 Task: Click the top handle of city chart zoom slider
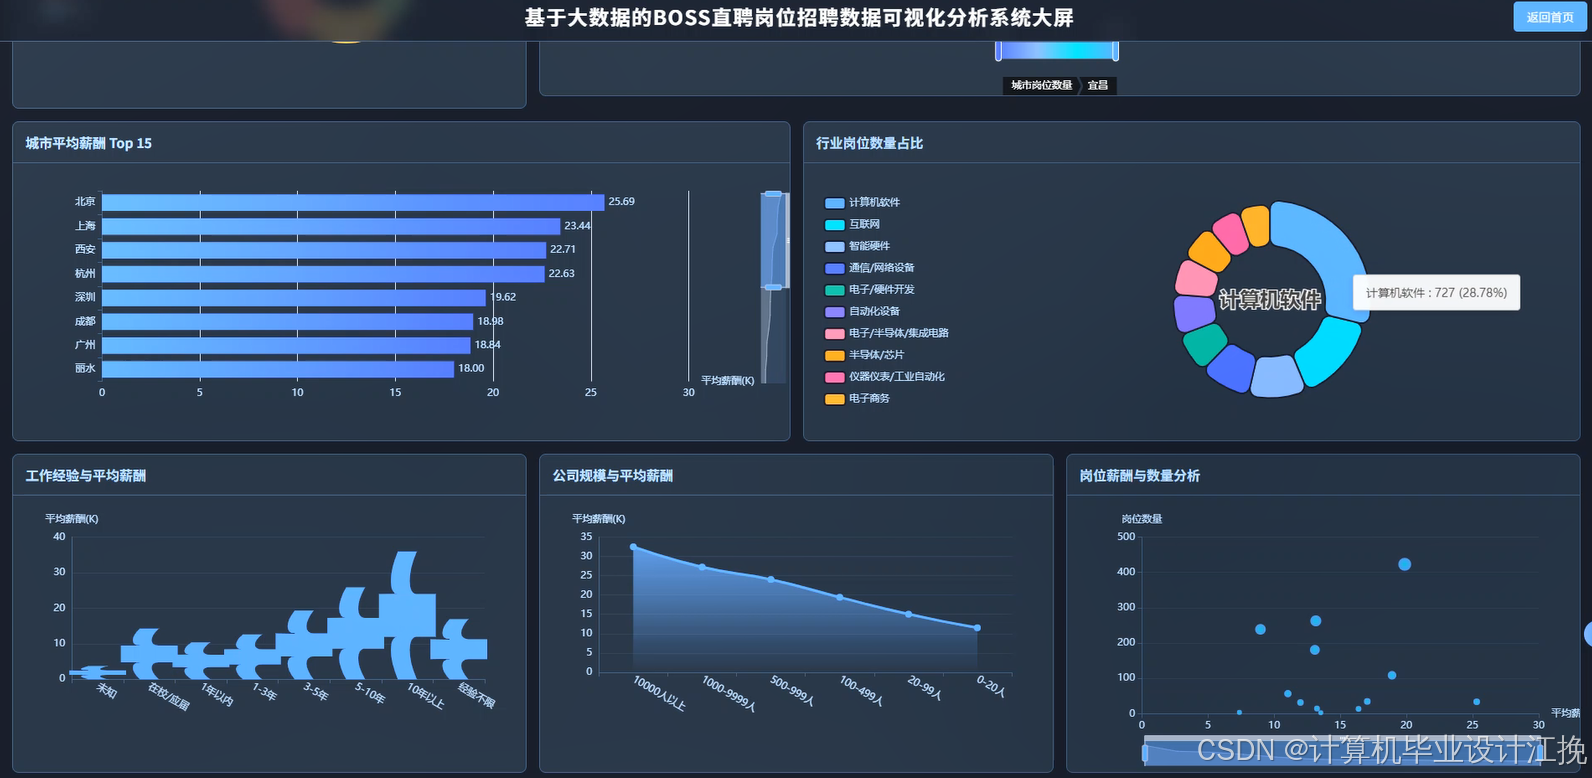click(773, 194)
